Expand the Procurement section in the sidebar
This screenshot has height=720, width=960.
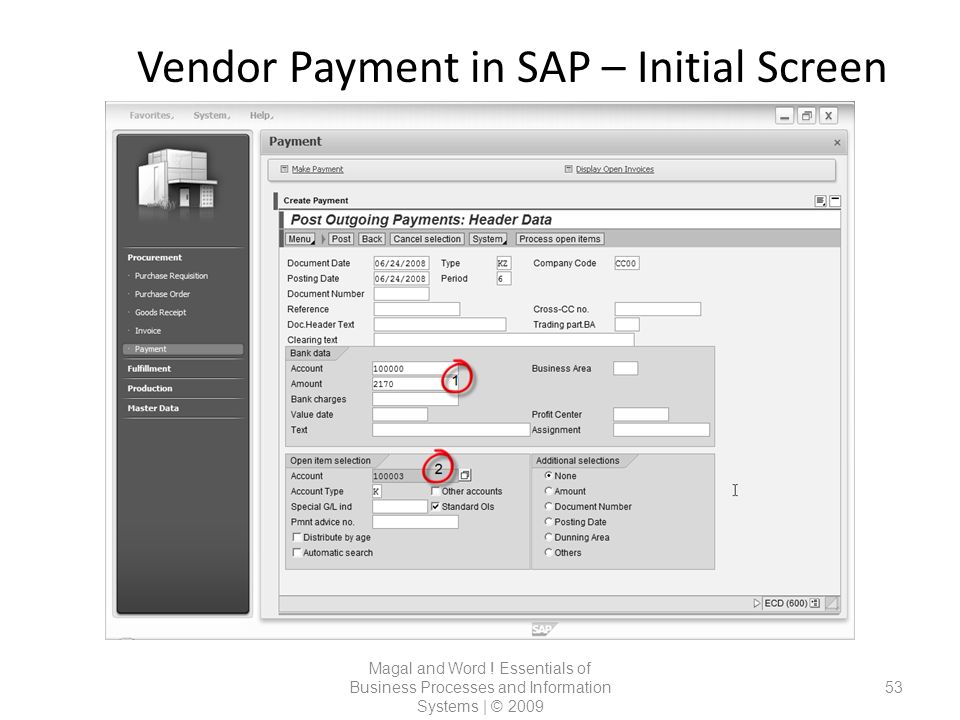[x=154, y=258]
